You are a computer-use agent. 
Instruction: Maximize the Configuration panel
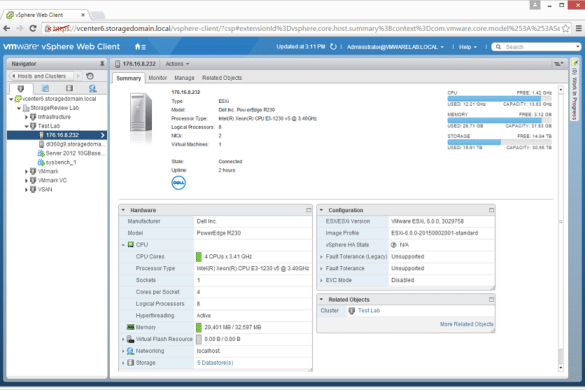[491, 210]
